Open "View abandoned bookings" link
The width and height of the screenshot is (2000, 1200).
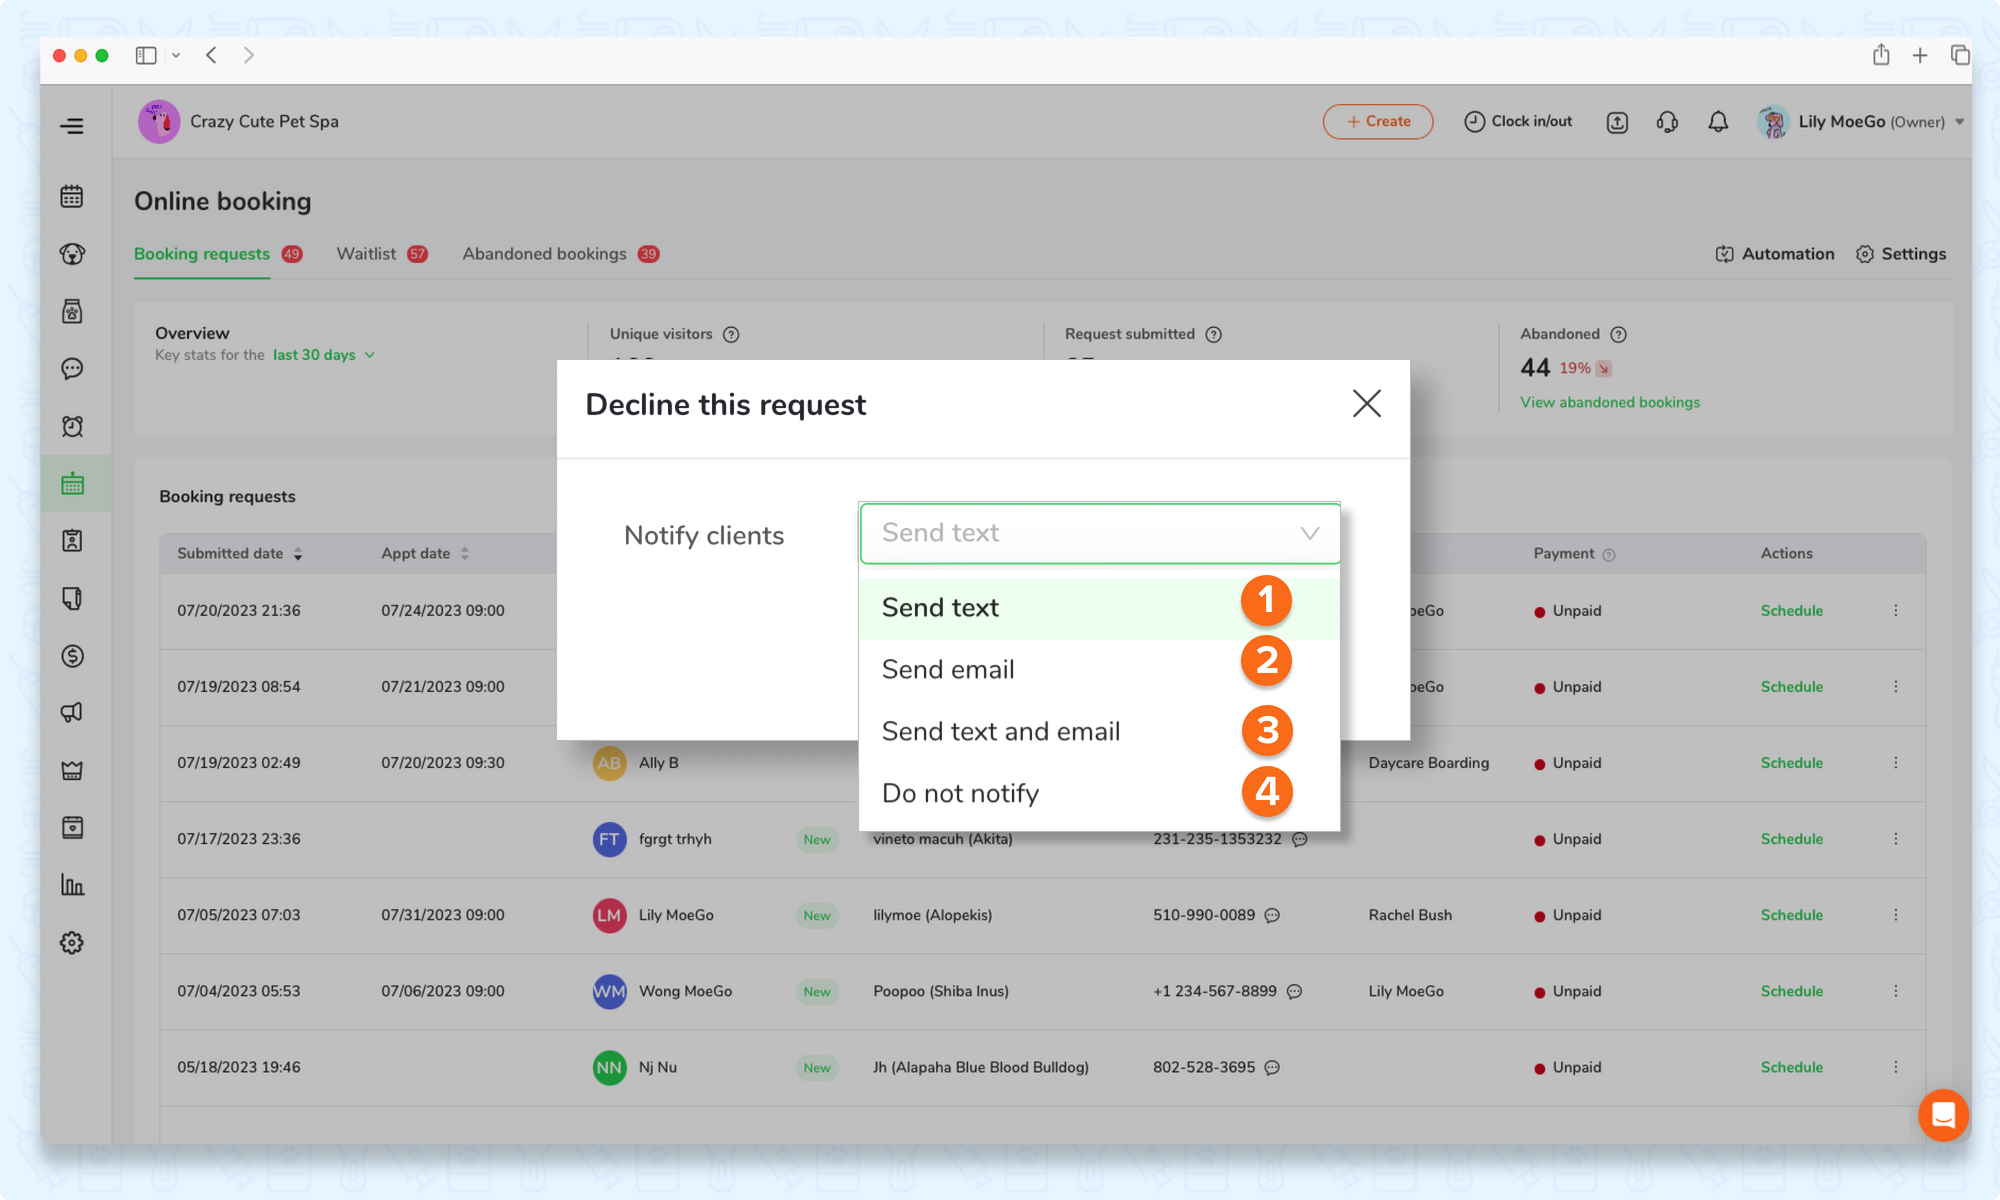[1610, 402]
